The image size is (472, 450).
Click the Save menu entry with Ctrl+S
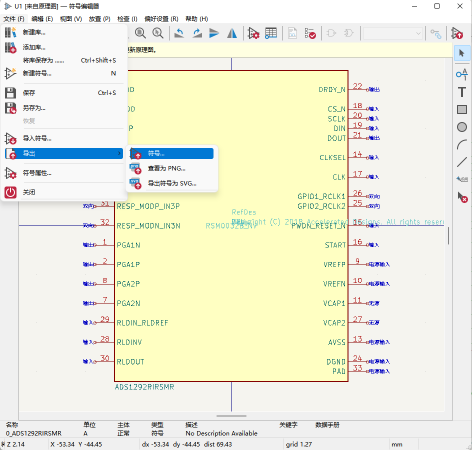(x=64, y=93)
